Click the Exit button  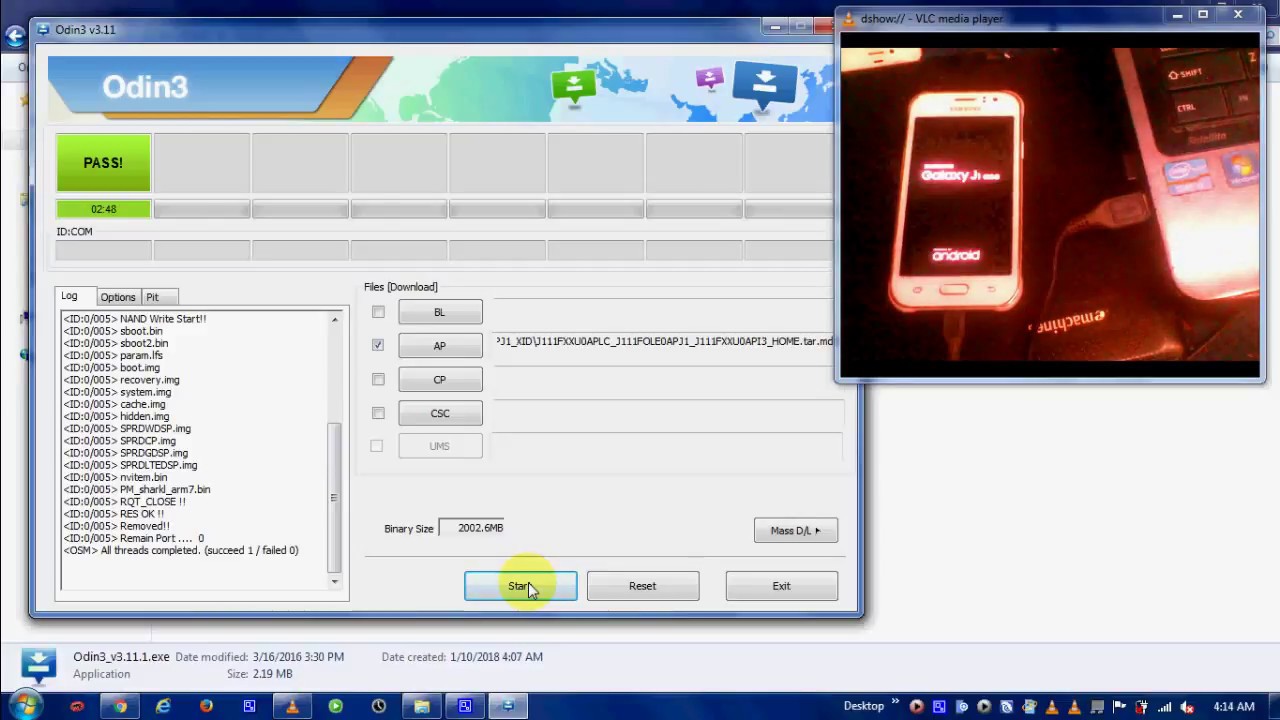click(x=781, y=586)
